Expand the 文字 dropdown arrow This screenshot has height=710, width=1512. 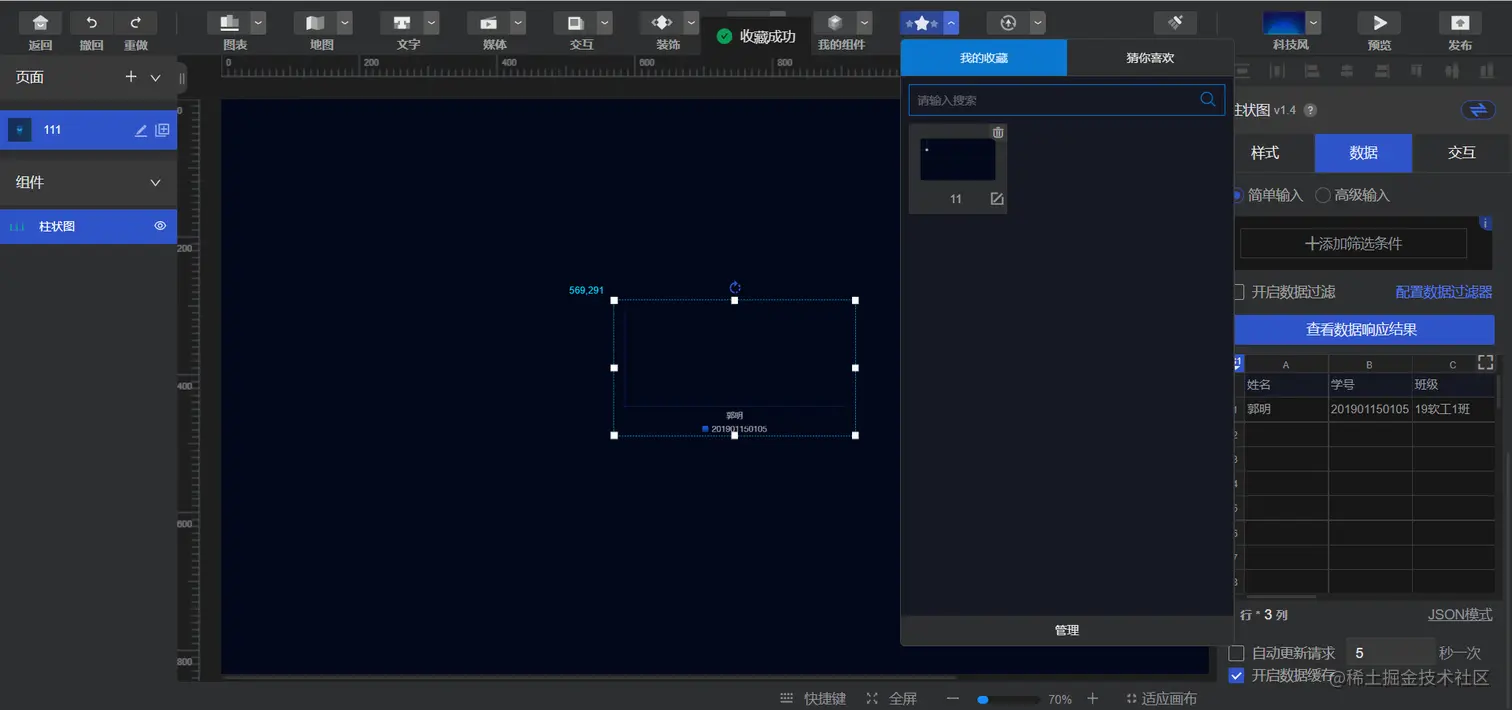click(431, 23)
